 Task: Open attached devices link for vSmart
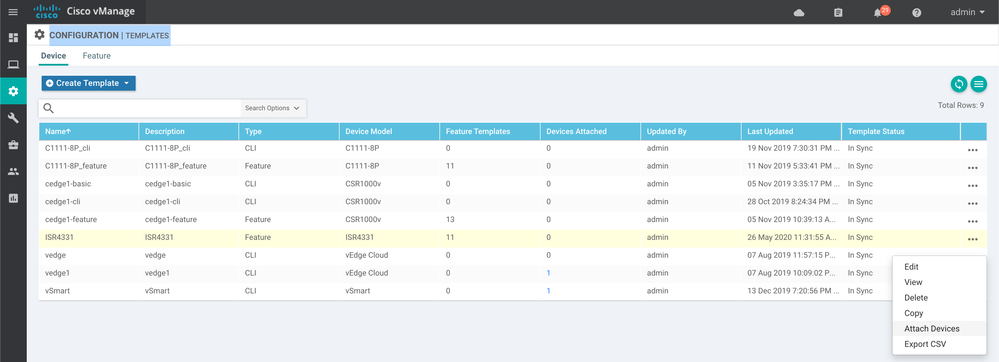click(x=549, y=291)
